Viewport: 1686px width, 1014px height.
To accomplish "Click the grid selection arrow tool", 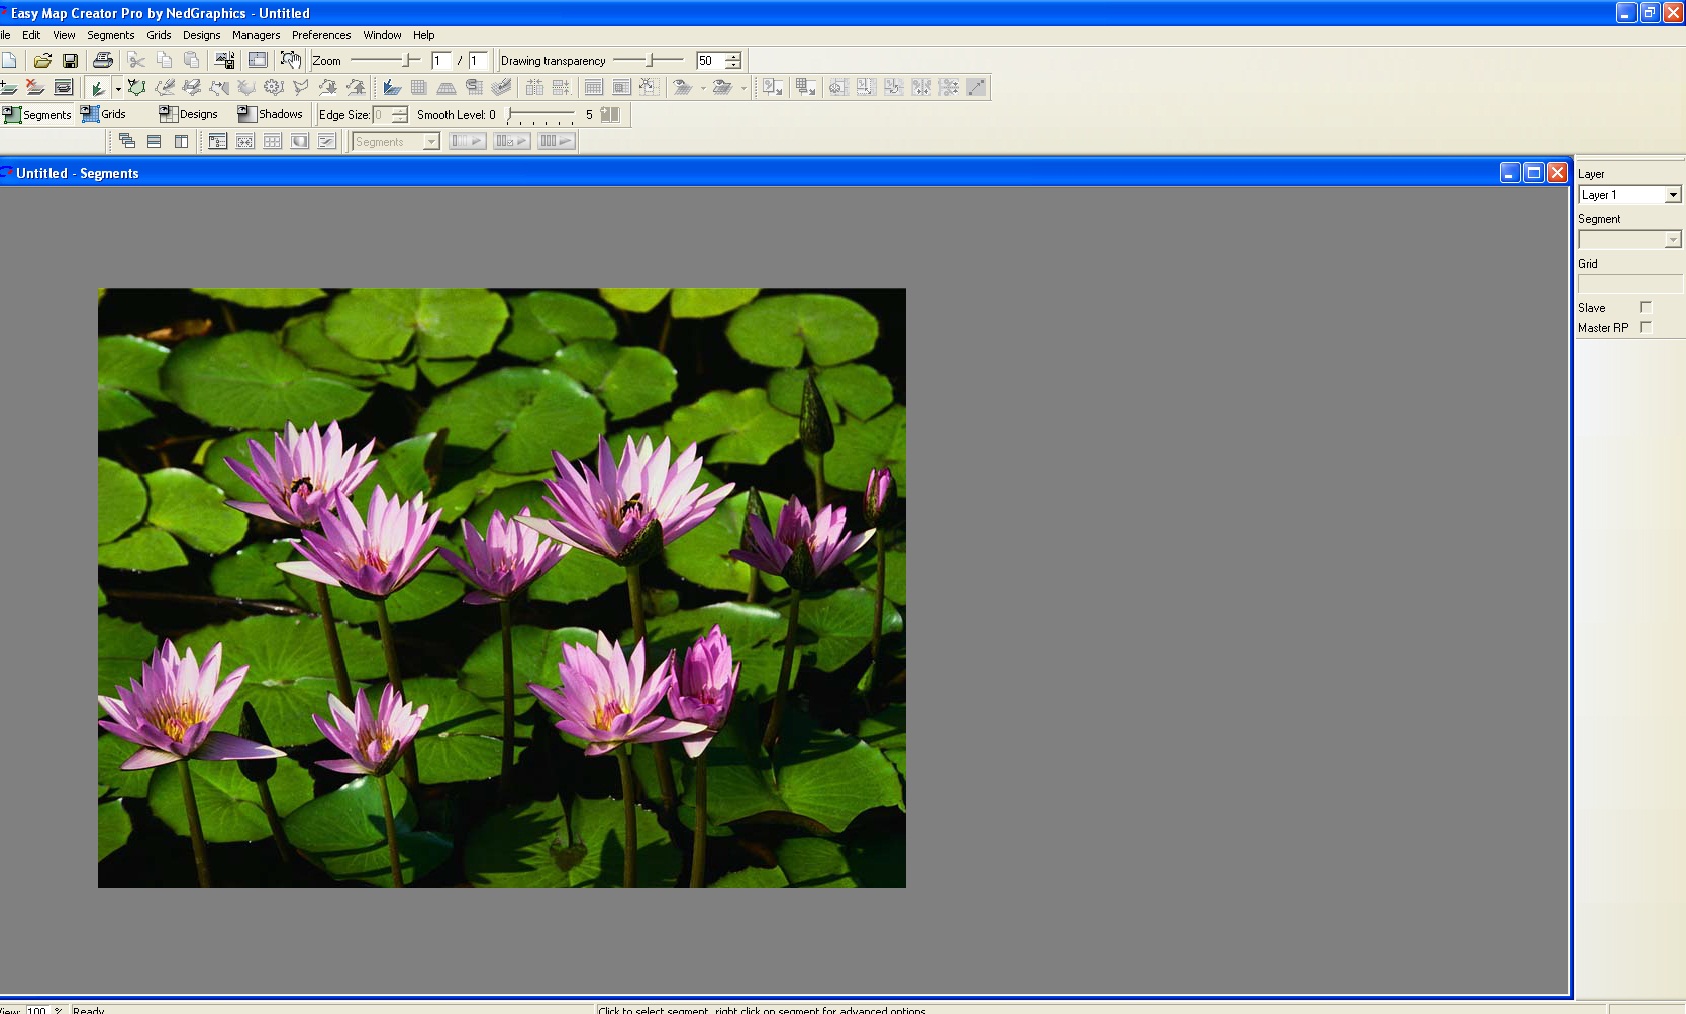I will pyautogui.click(x=392, y=87).
